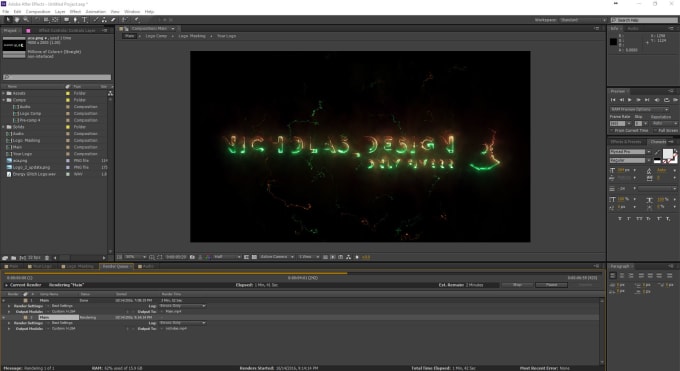Expand the Assets folder
The image size is (680, 371).
(3, 93)
